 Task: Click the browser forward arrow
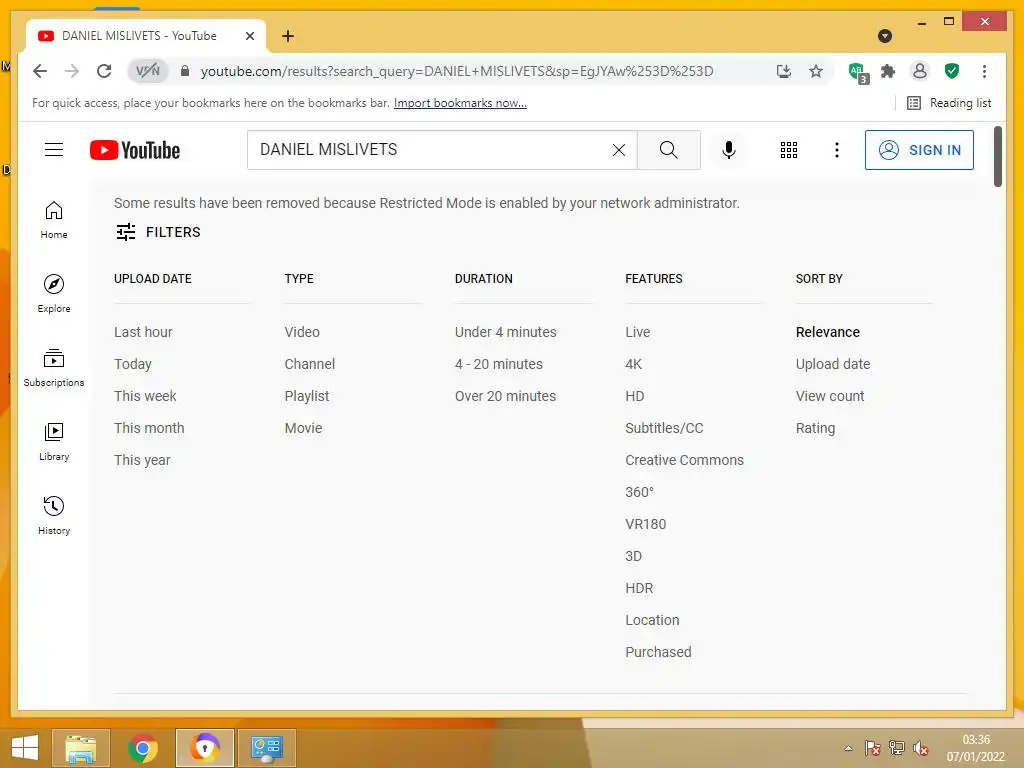pos(72,71)
